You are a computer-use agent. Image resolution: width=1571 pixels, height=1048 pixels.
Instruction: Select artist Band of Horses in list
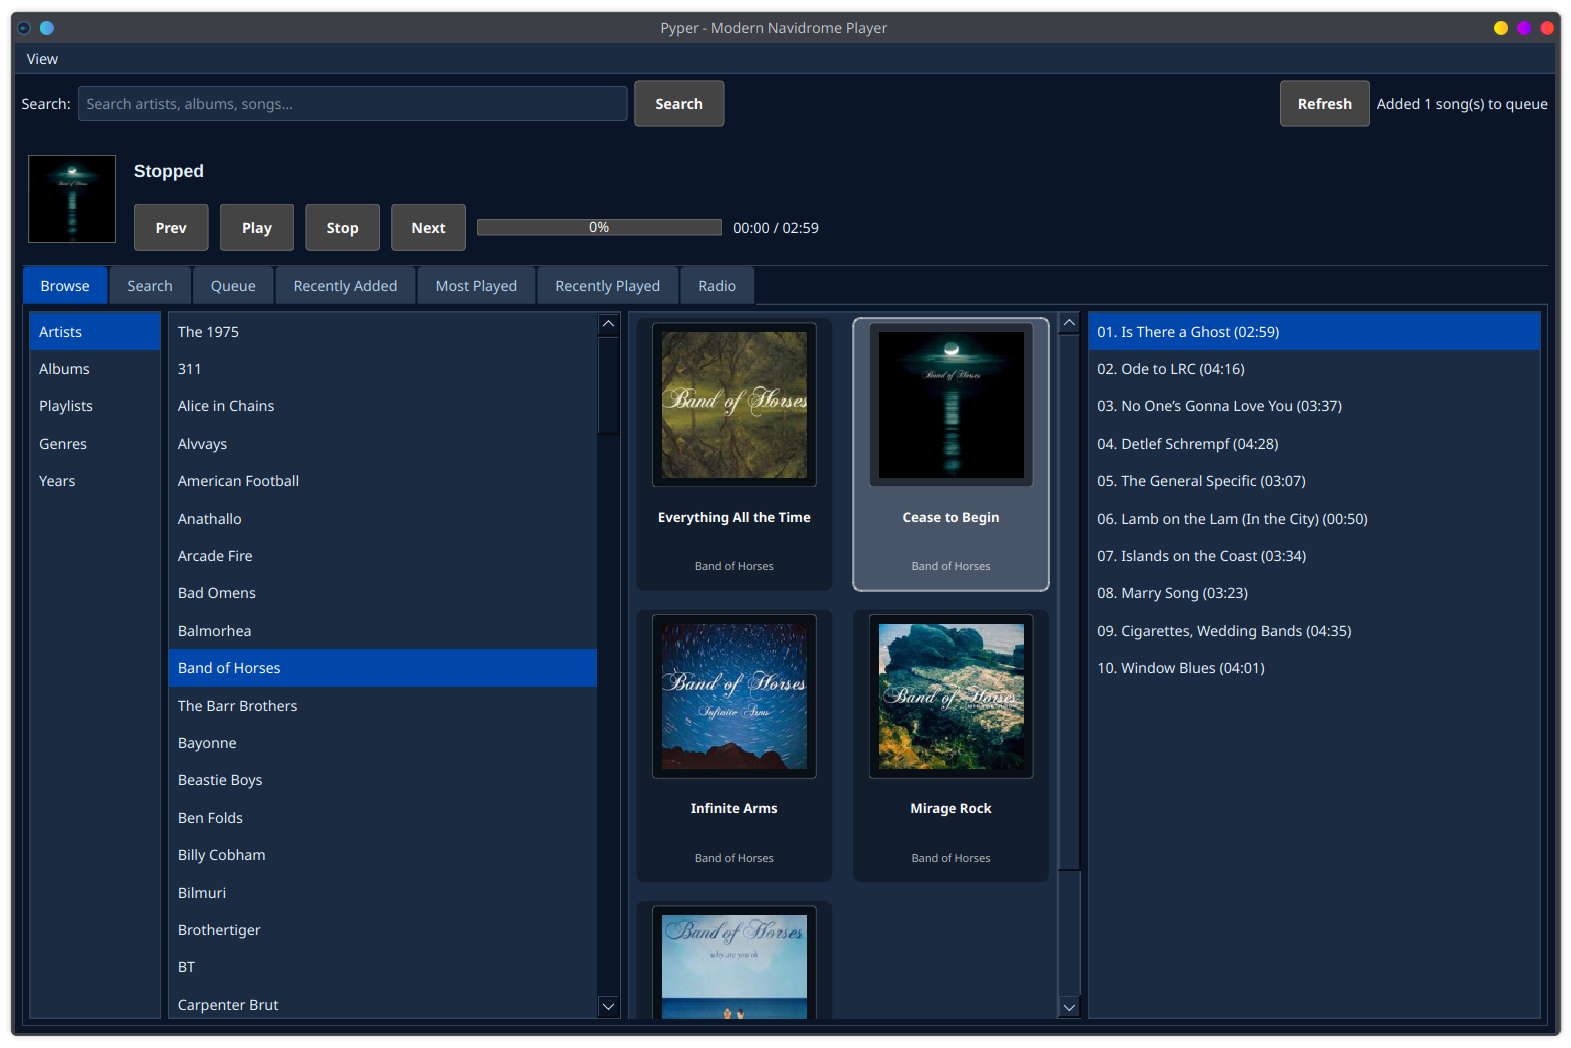(383, 668)
